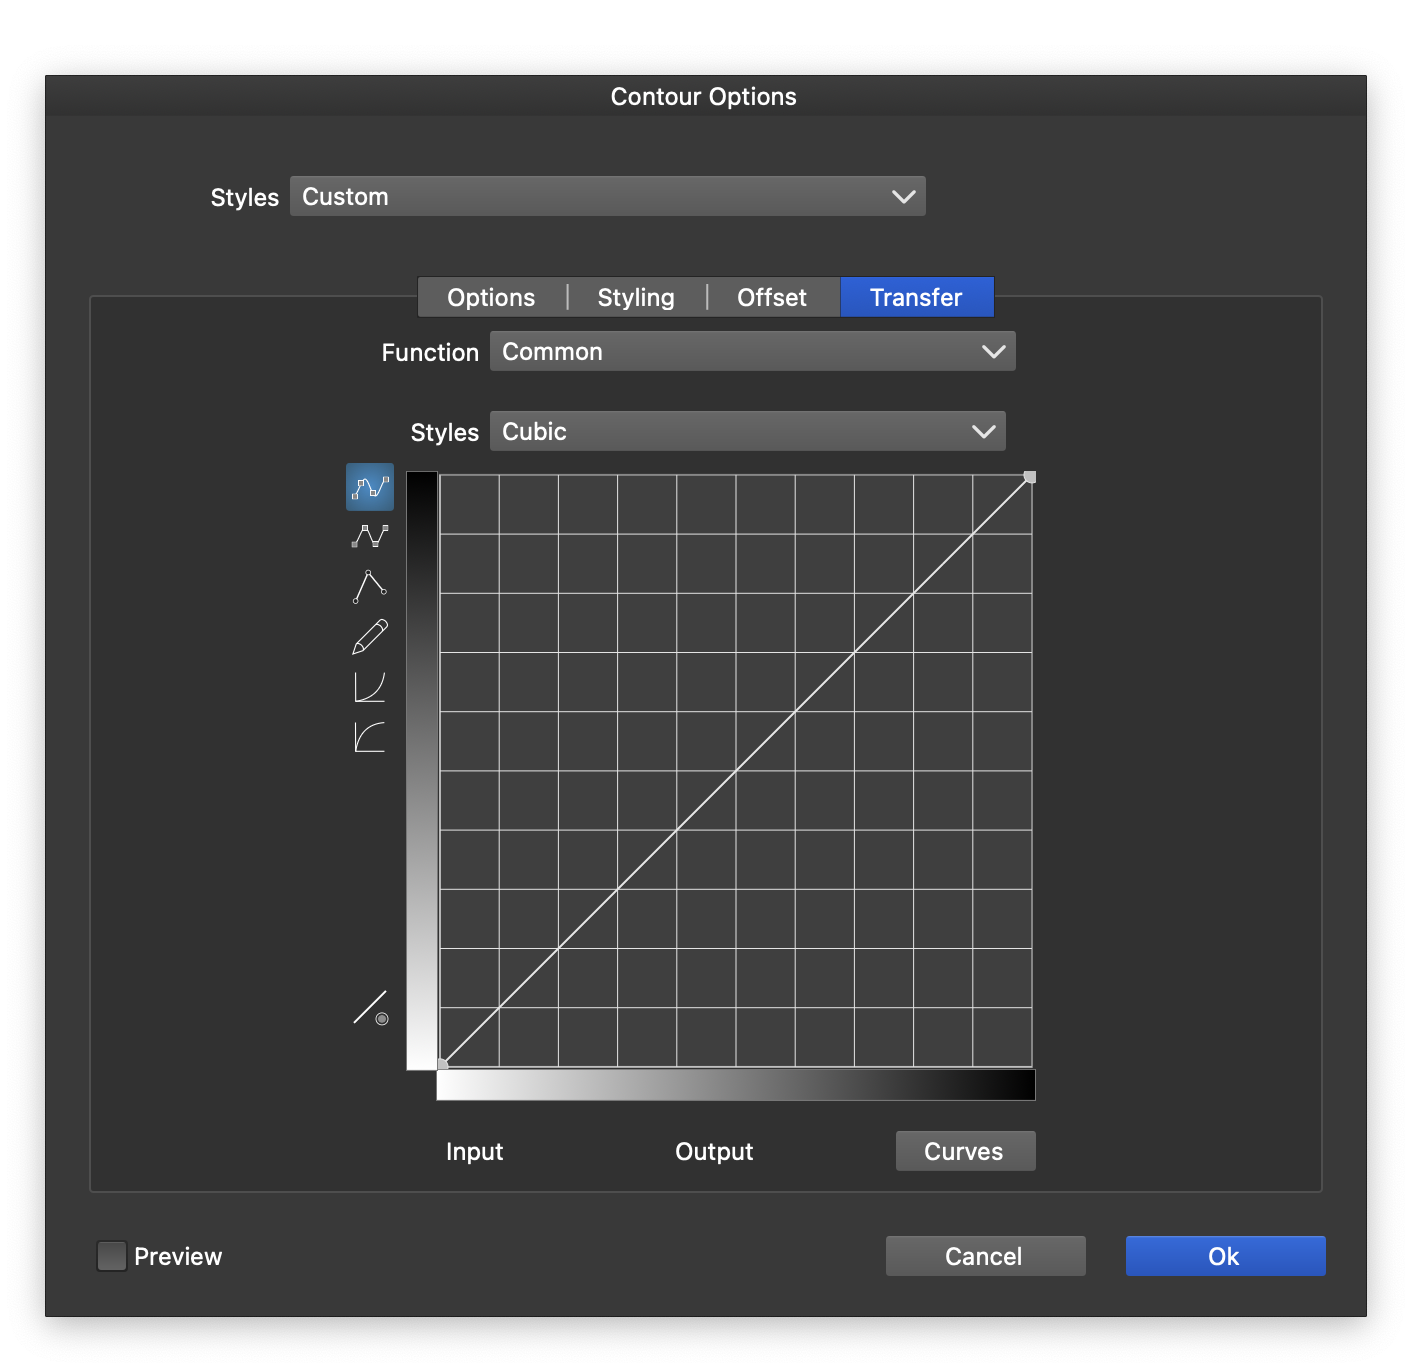
Task: Click the Cancel button
Action: point(985,1256)
